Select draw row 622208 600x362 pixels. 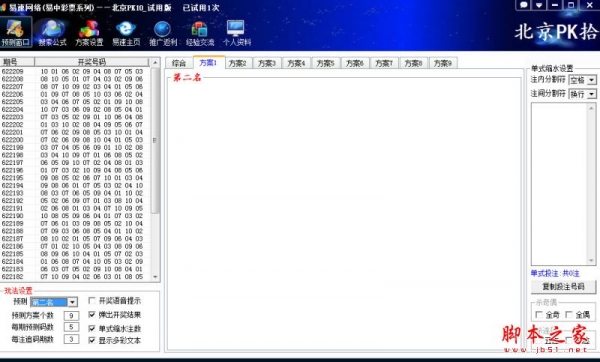coord(75,79)
